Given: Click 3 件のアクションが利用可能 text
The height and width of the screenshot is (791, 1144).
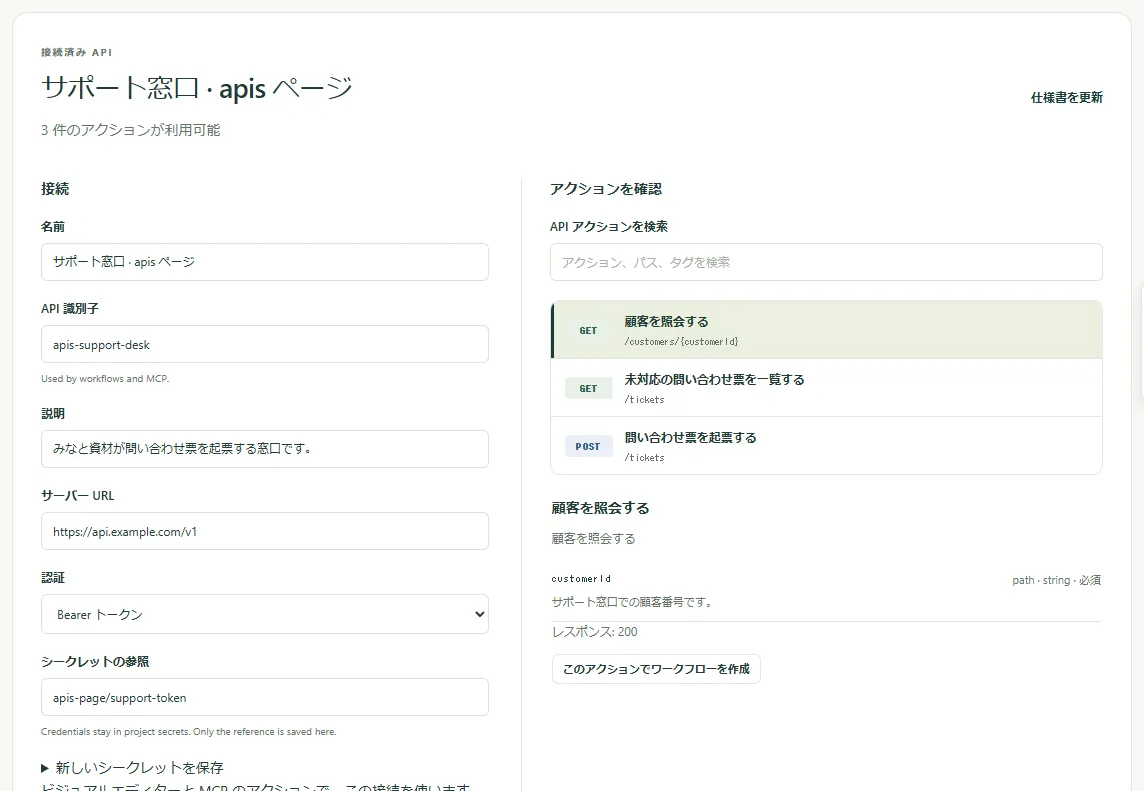Looking at the screenshot, I should pyautogui.click(x=131, y=130).
